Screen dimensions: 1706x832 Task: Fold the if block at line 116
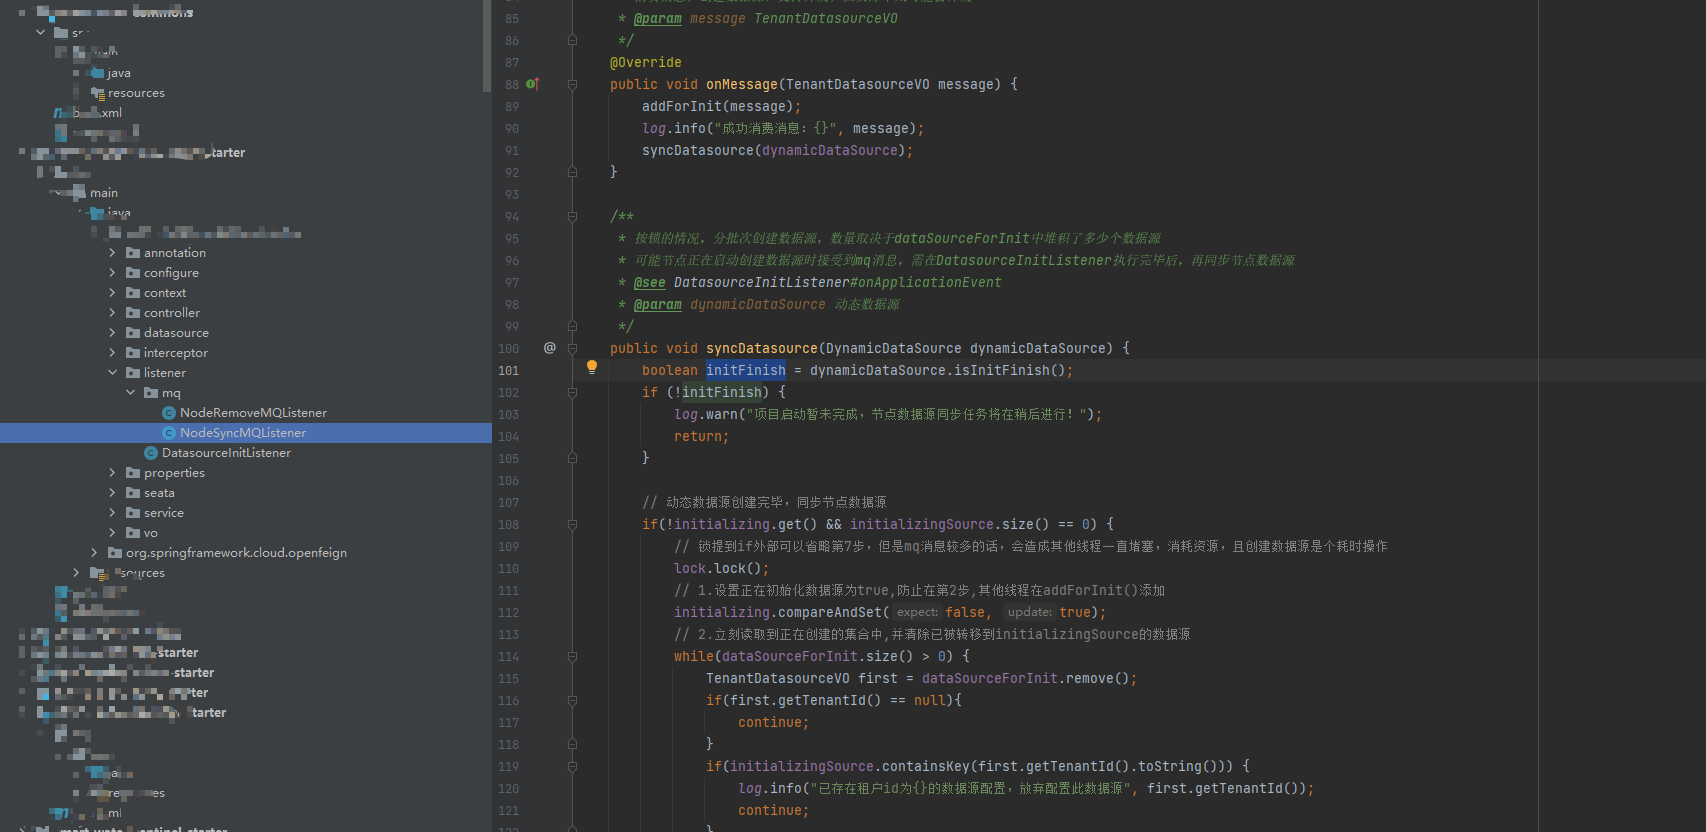coord(572,701)
